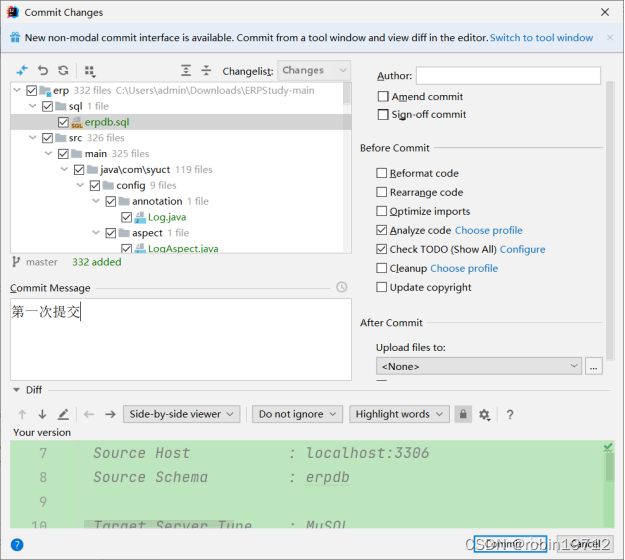
Task: Click the options panel vertical scrollbar
Action: (x=610, y=221)
